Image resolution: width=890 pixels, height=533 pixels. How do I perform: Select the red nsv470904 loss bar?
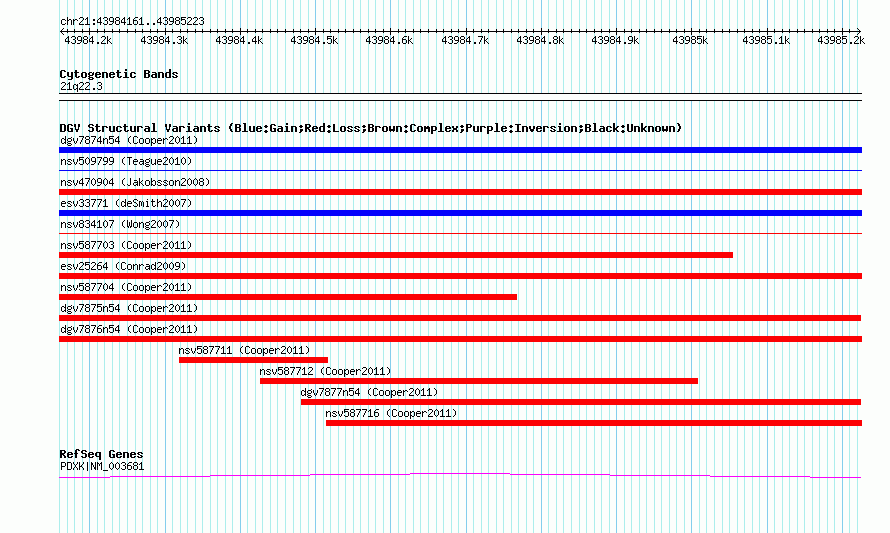click(x=460, y=192)
